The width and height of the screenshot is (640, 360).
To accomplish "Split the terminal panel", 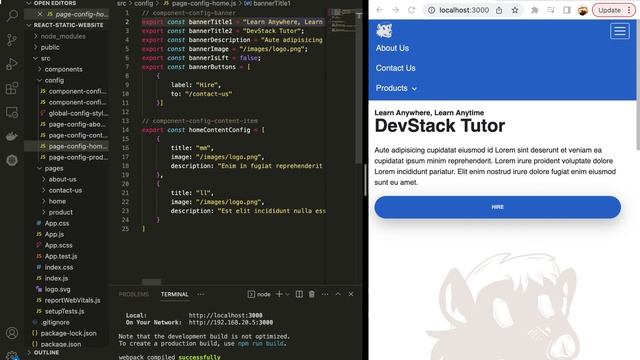I will (x=299, y=294).
